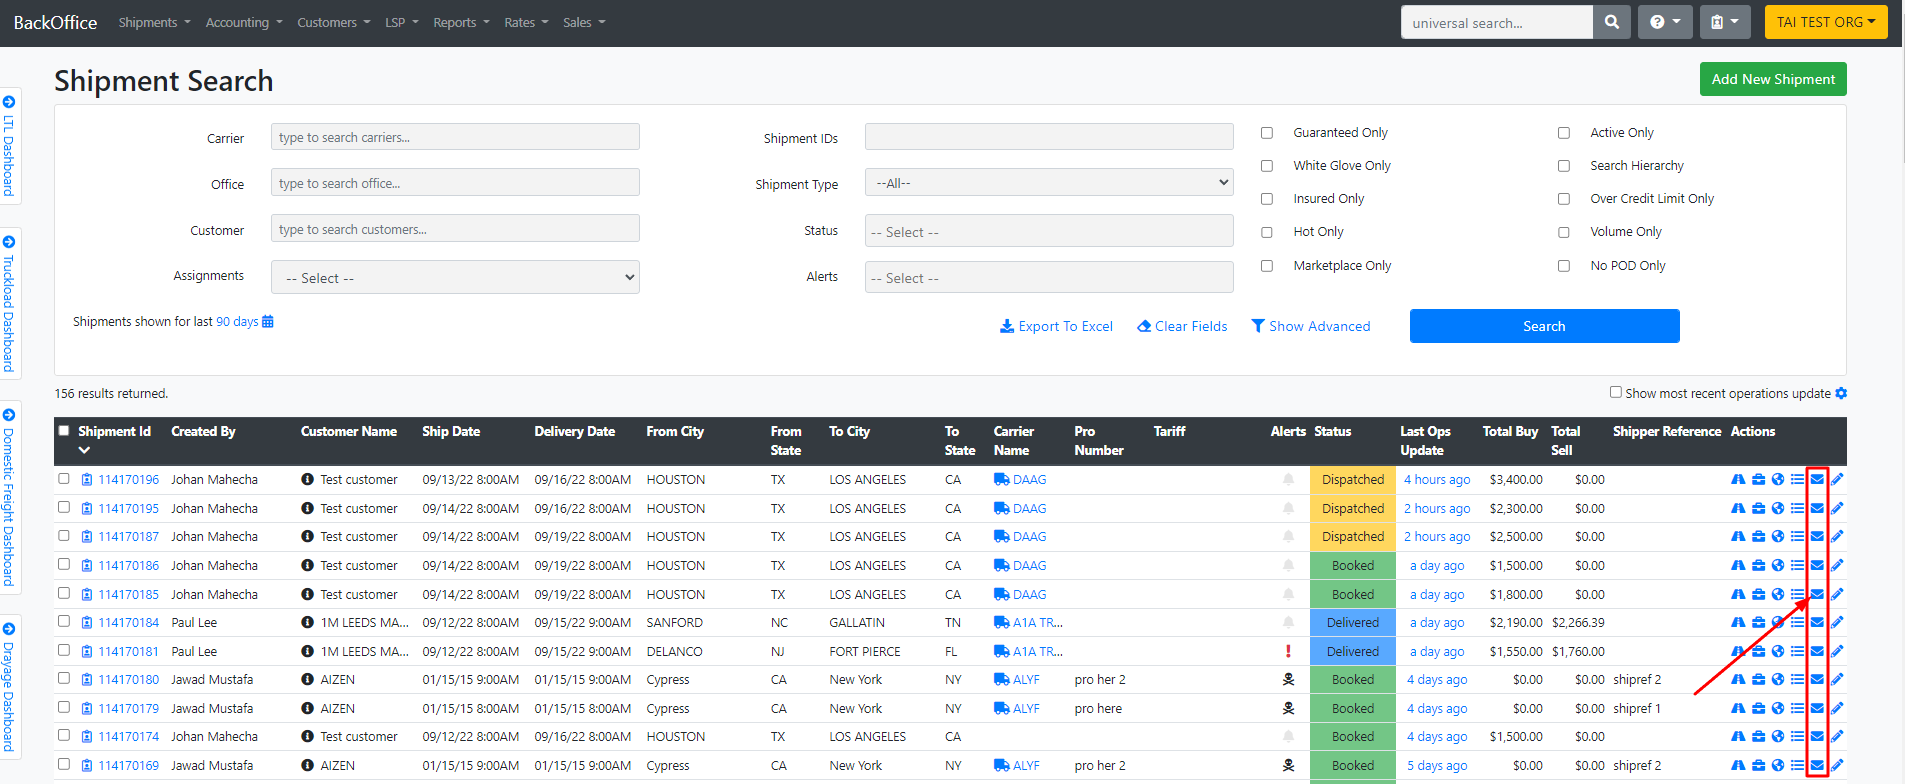Click briefcase icon for shipment 114170195
This screenshot has height=784, width=1905.
point(1758,508)
